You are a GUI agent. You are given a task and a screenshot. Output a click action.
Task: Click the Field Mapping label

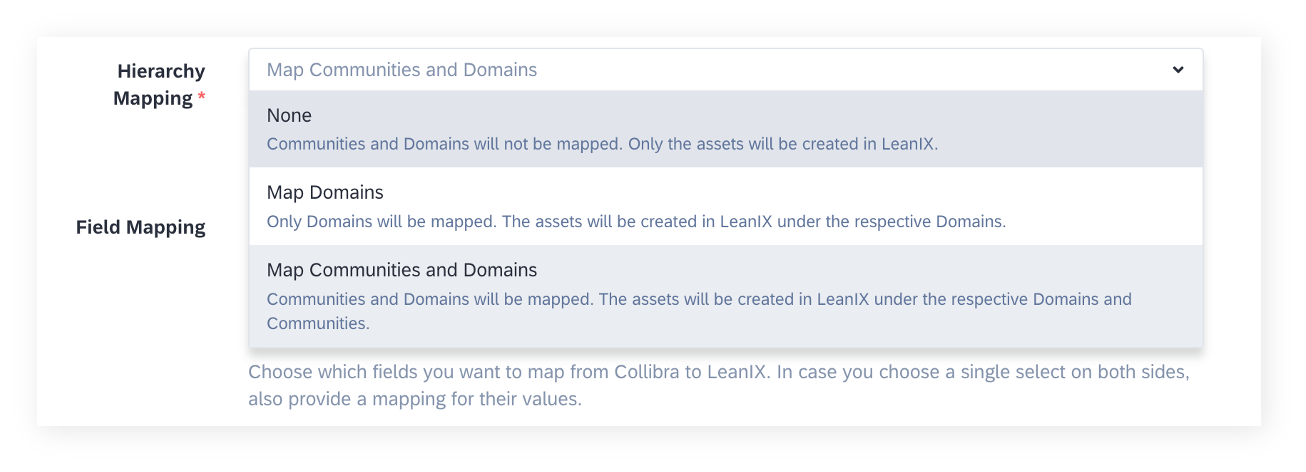point(141,227)
